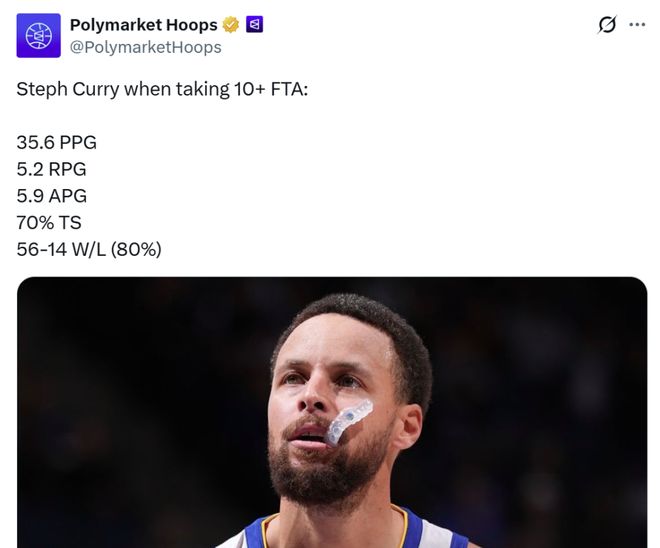Screen dimensions: 660x548
Task: Click the mouthguard in the photo
Action: 349,420
